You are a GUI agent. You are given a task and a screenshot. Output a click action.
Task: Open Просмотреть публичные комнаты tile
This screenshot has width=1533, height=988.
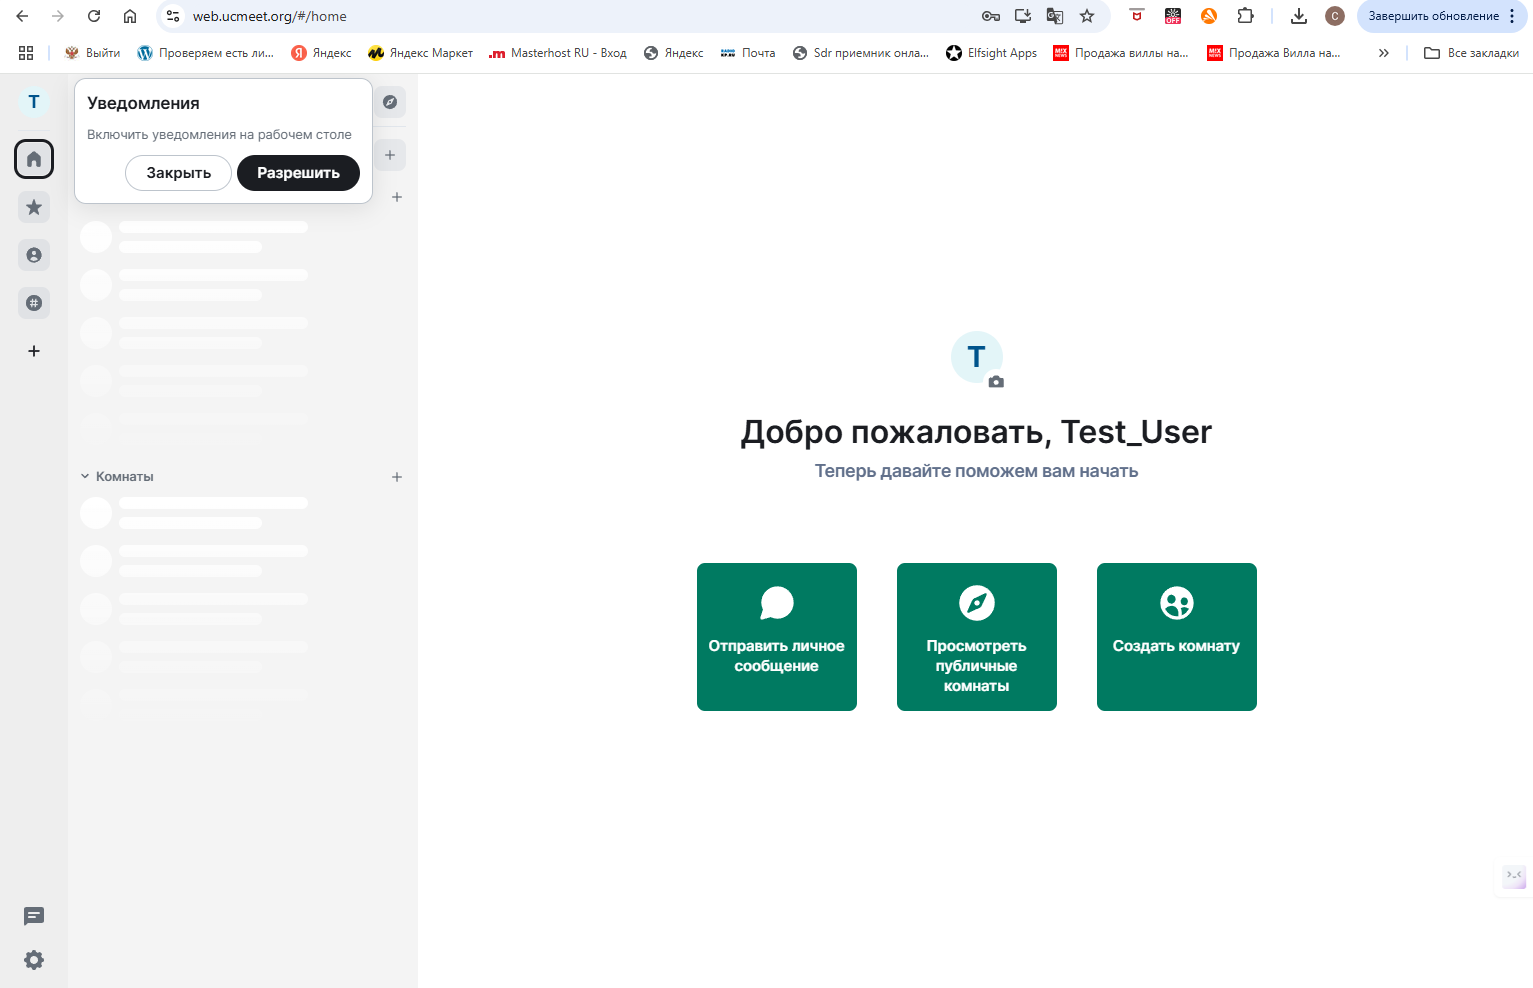976,637
